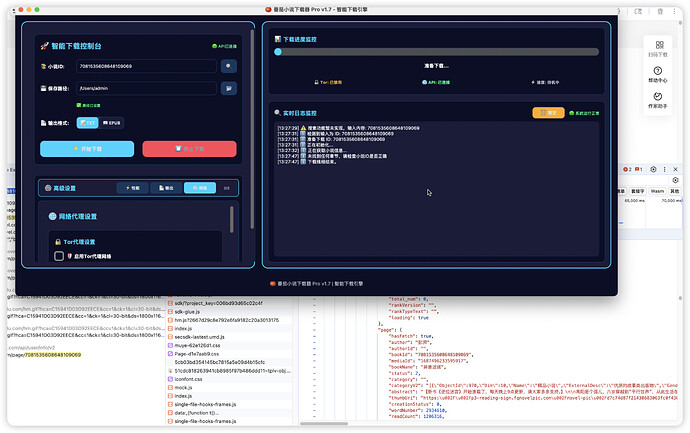Click the horizontal scrollbar under JSON preview

pos(324,424)
